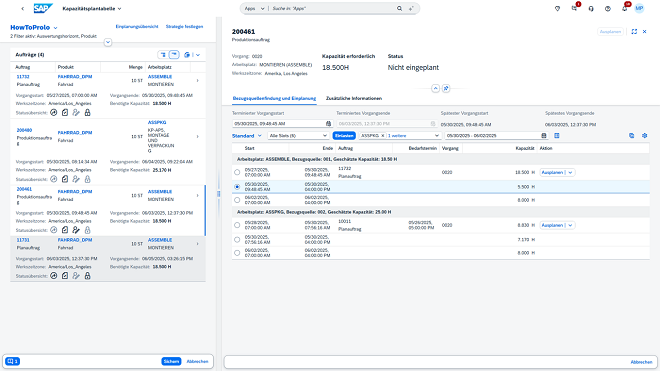Open Standard view variant dropdown

(x=247, y=136)
